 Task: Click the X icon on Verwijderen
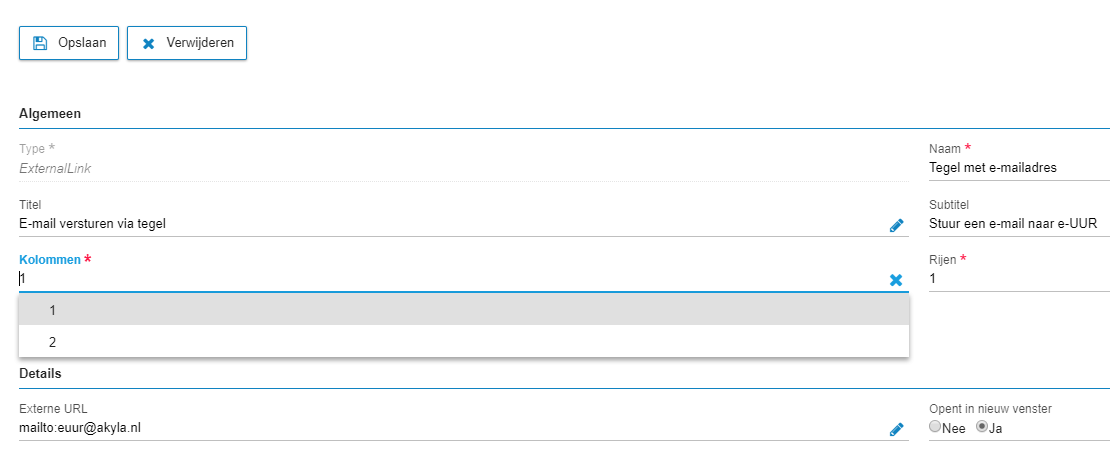click(149, 44)
